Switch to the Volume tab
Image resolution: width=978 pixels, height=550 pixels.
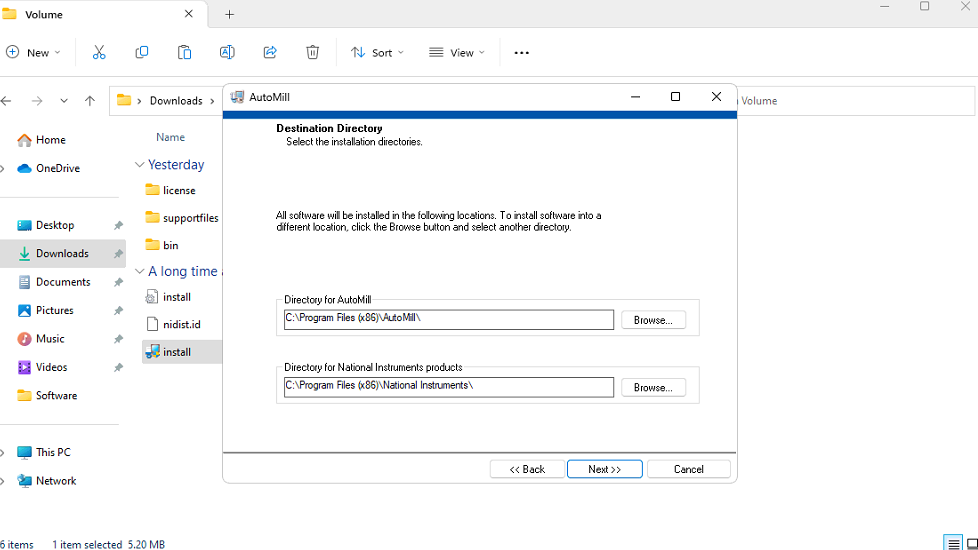pyautogui.click(x=103, y=14)
